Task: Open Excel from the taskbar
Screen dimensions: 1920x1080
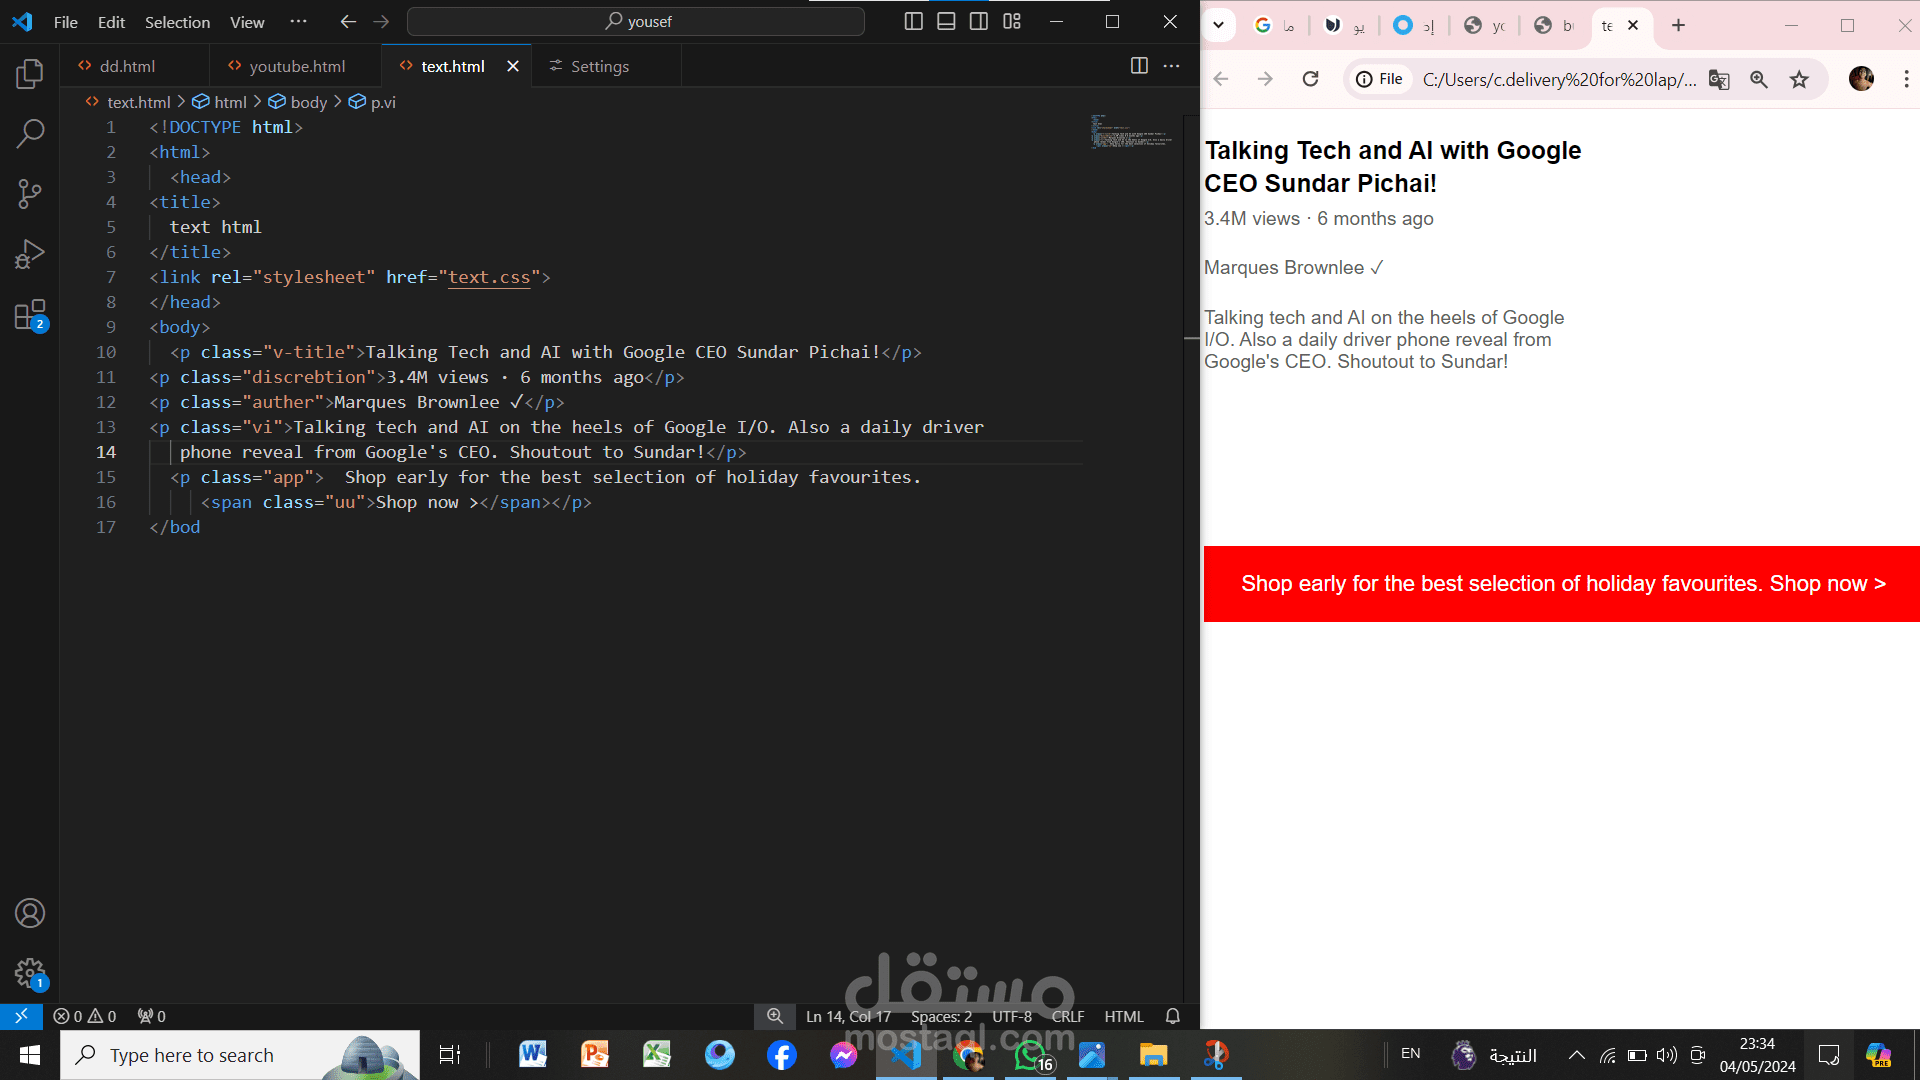Action: (657, 1055)
